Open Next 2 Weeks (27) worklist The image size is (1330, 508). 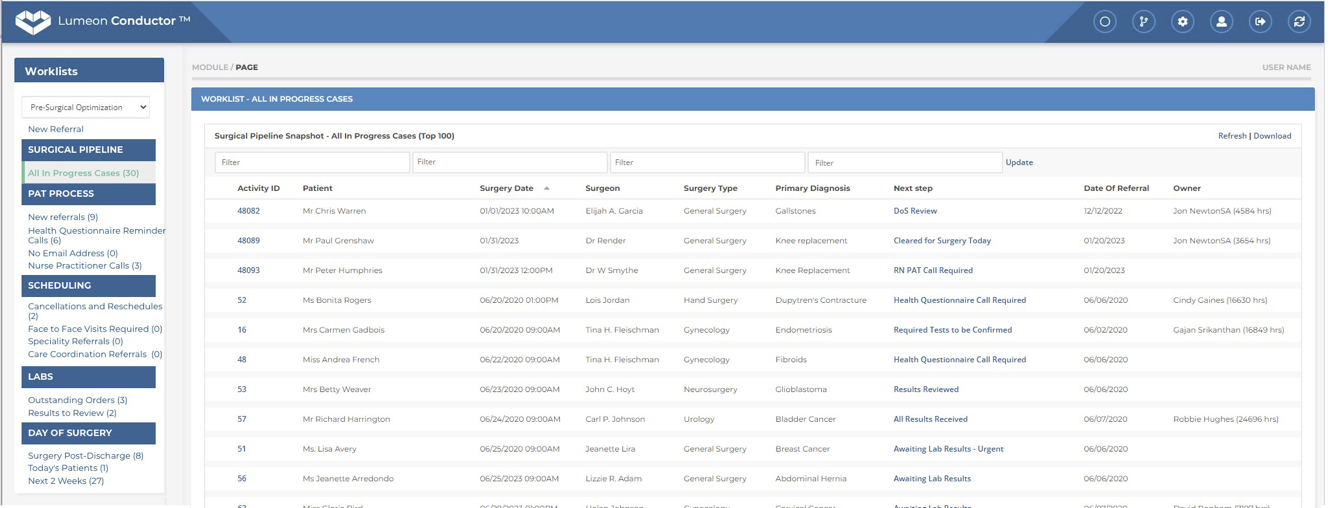(x=66, y=482)
